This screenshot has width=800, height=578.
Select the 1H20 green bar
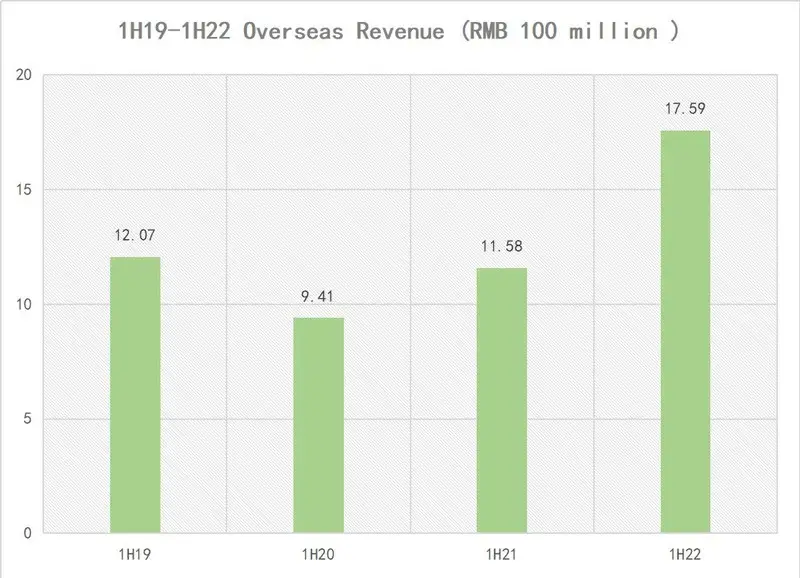[318, 425]
